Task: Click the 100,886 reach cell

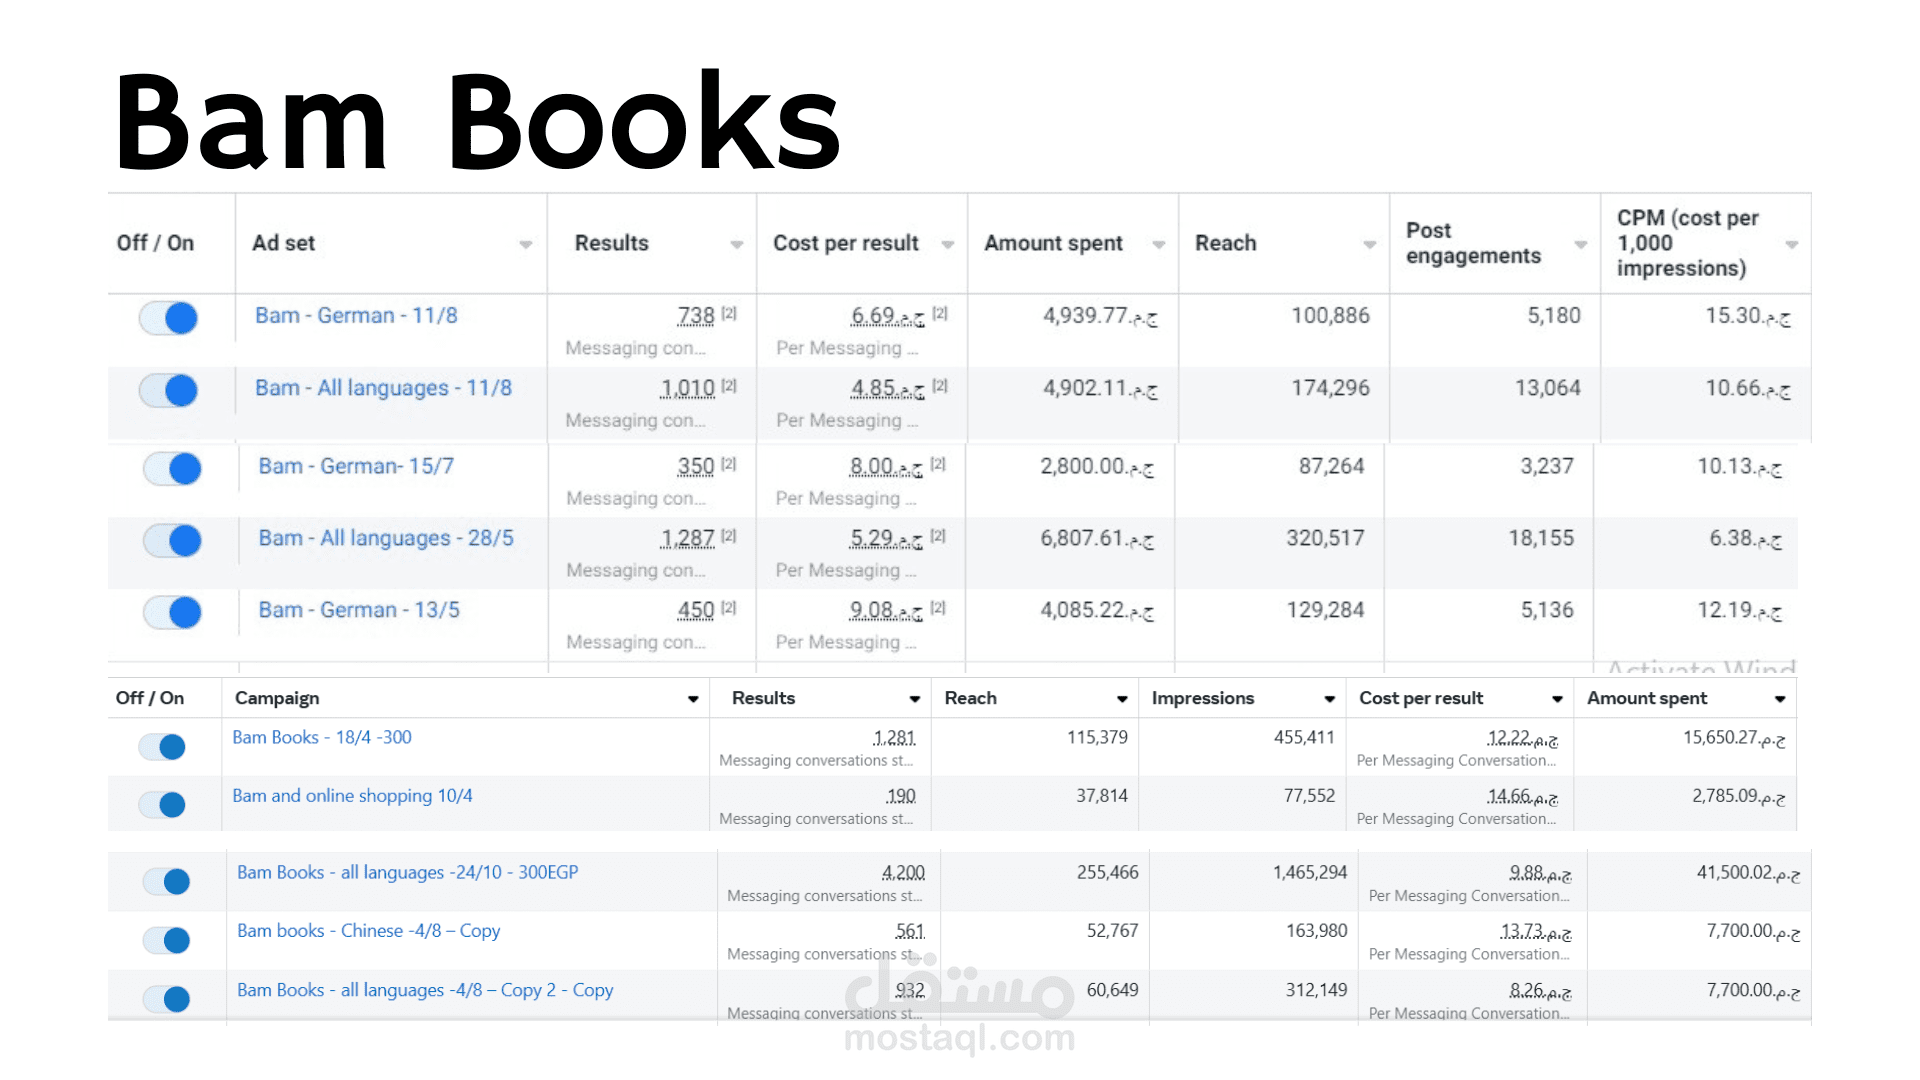Action: (1330, 316)
